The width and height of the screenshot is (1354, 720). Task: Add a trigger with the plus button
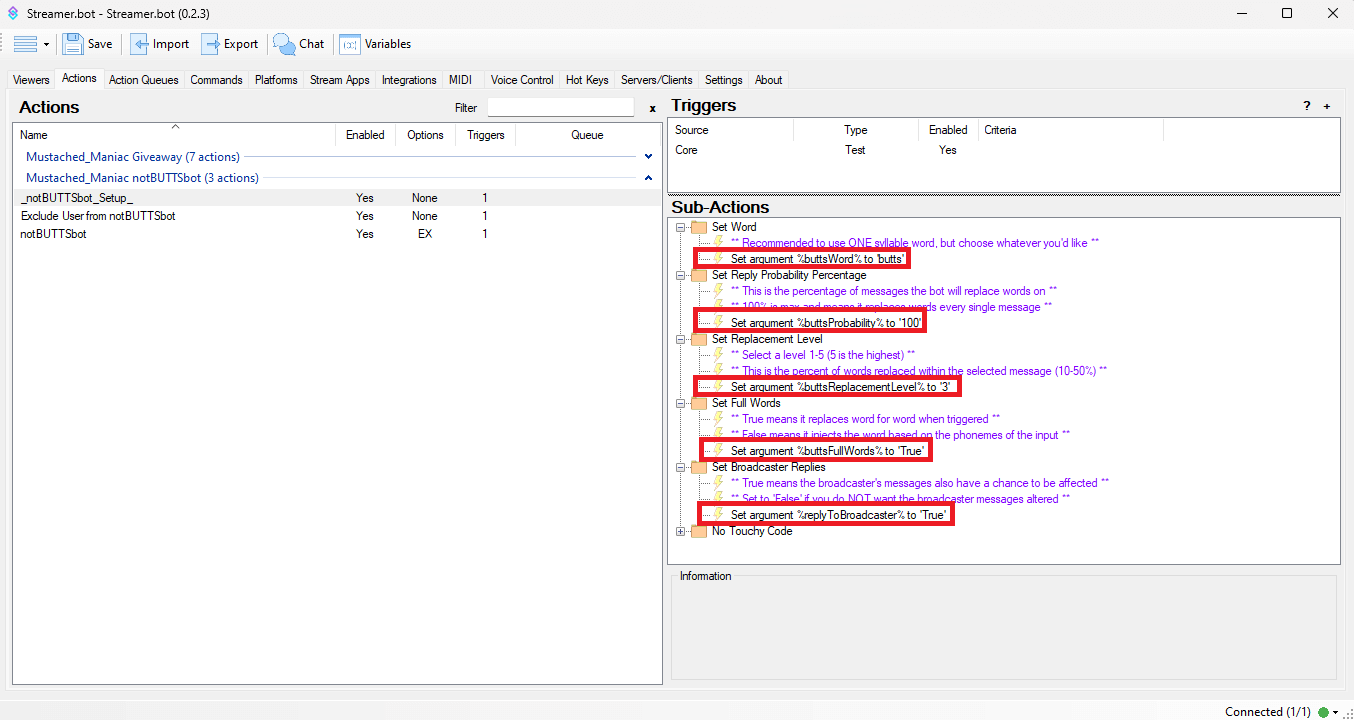pos(1327,106)
